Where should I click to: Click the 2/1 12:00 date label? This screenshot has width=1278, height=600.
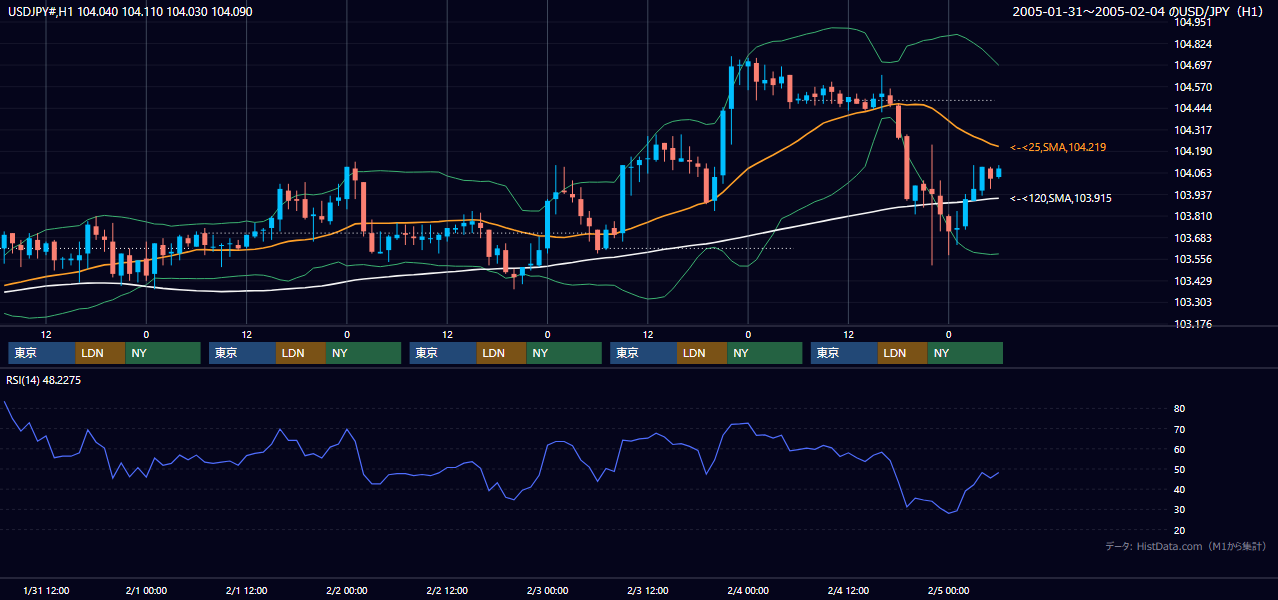pos(246,591)
